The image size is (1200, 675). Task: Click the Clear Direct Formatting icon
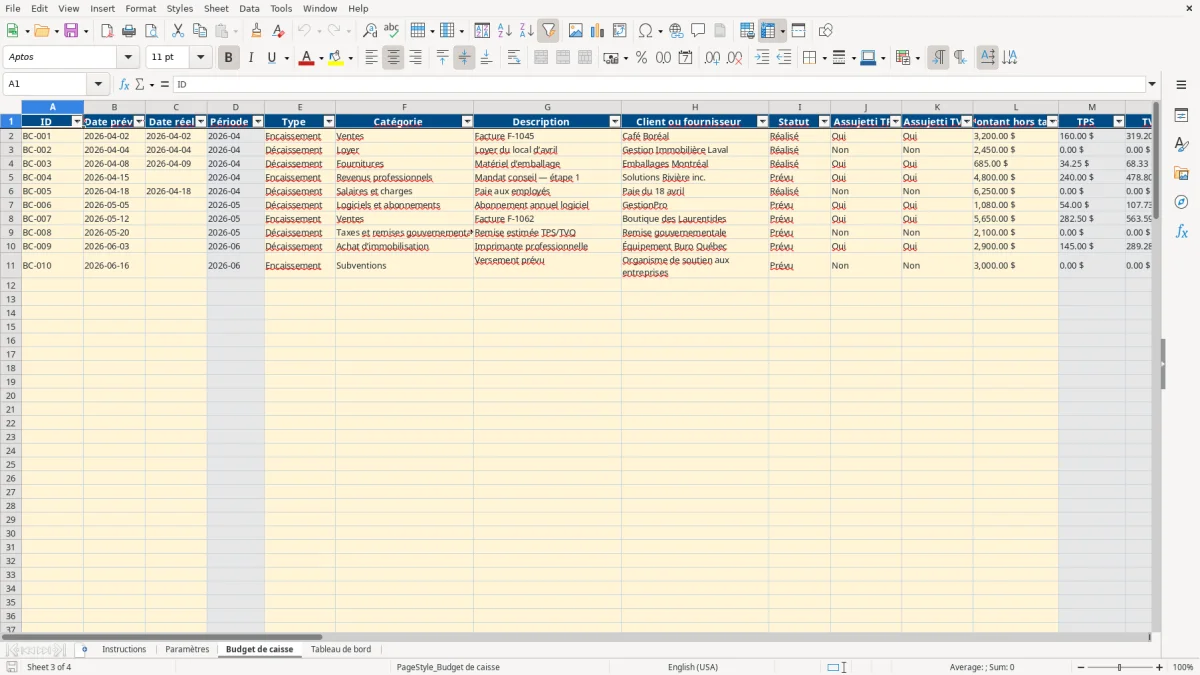pos(279,31)
